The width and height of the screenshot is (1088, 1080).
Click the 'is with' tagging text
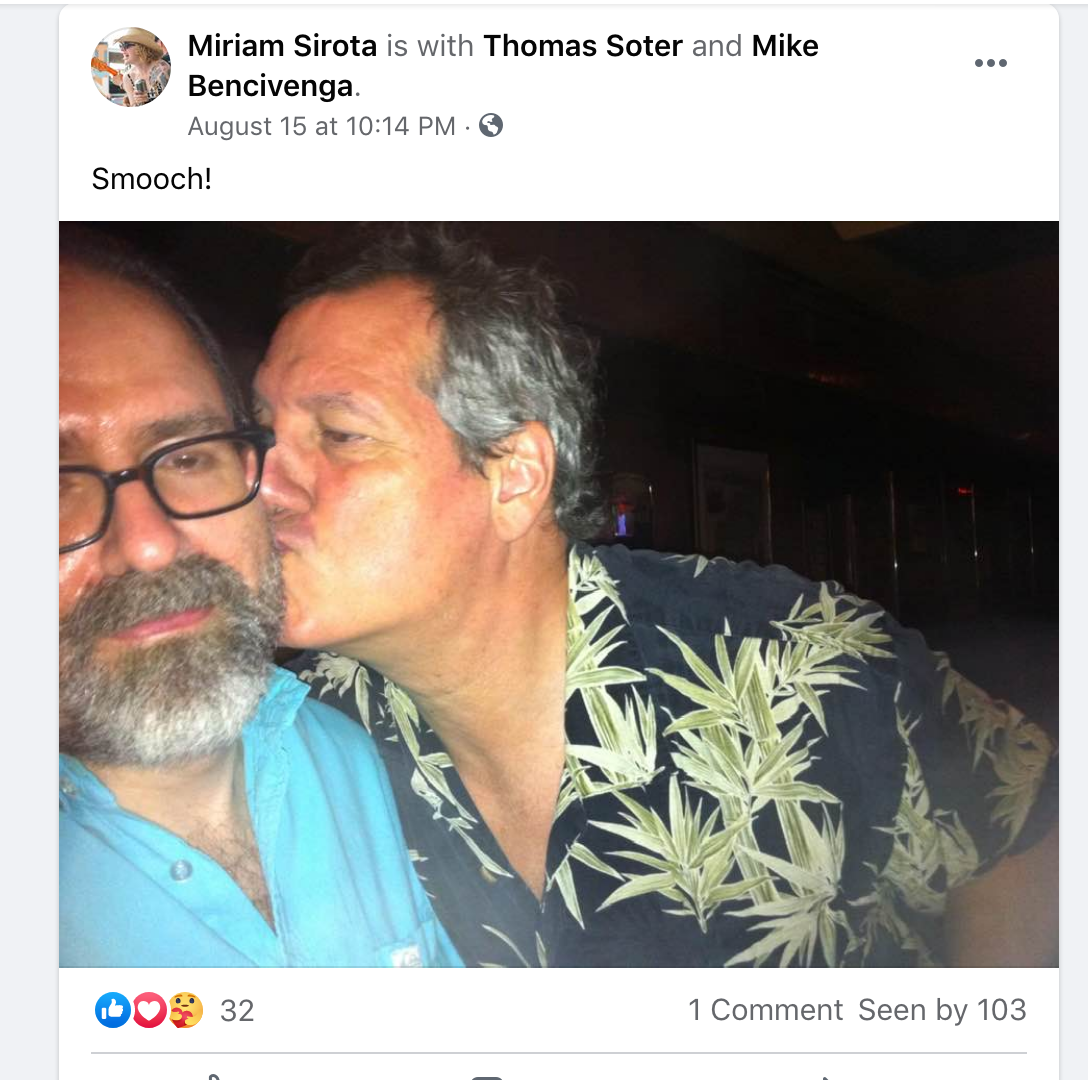pos(430,46)
